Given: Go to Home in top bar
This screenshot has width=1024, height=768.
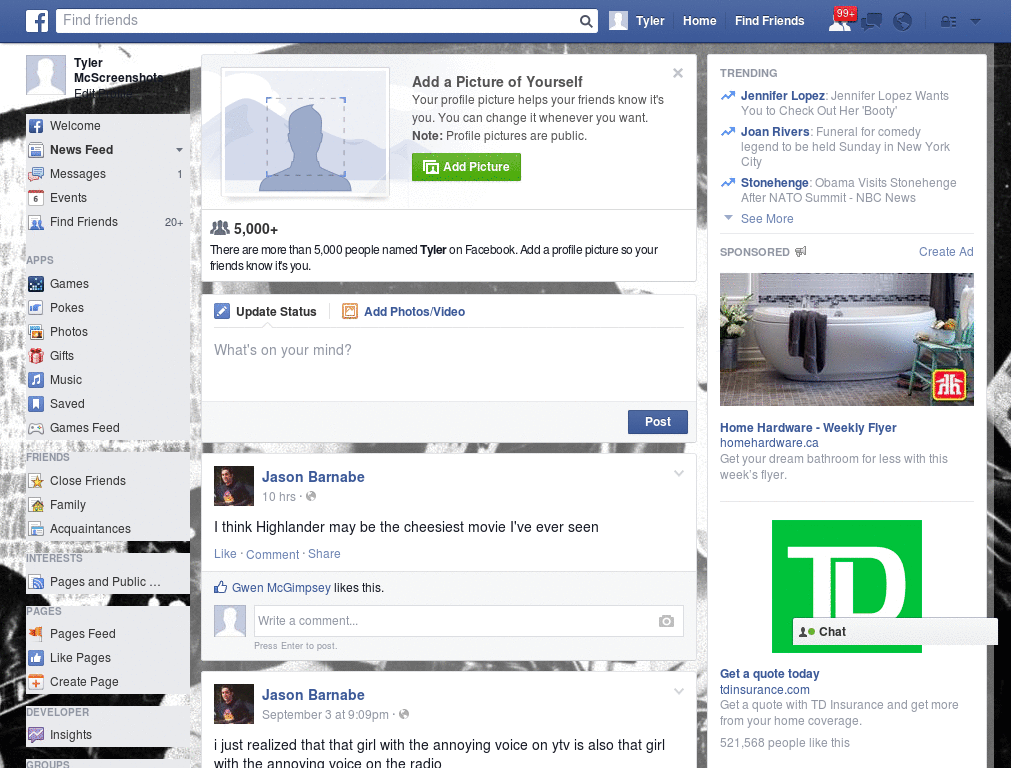Looking at the screenshot, I should pos(699,21).
